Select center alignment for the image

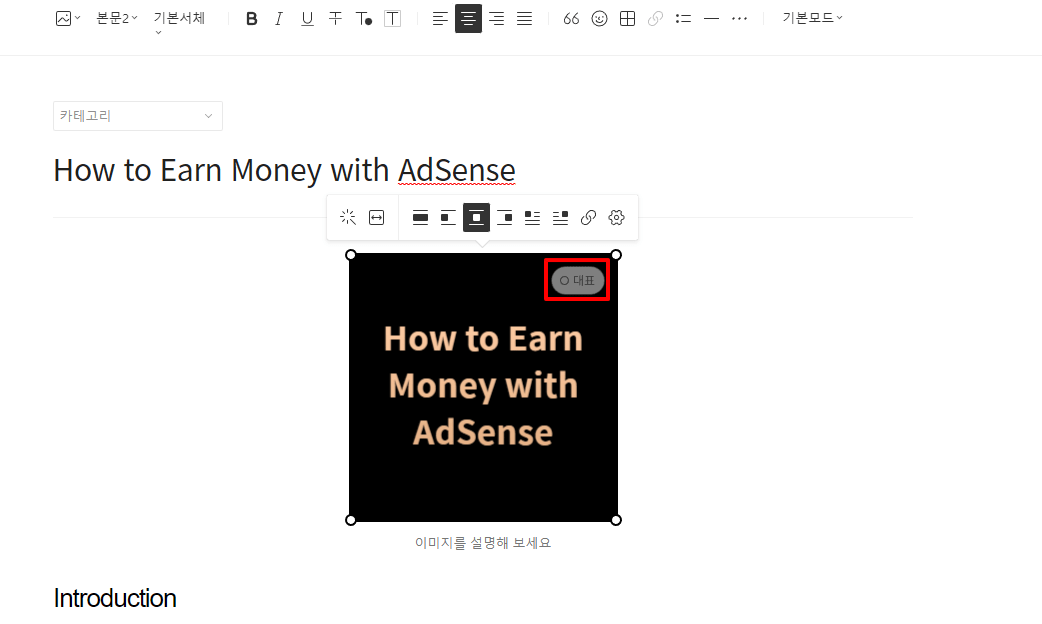[476, 217]
